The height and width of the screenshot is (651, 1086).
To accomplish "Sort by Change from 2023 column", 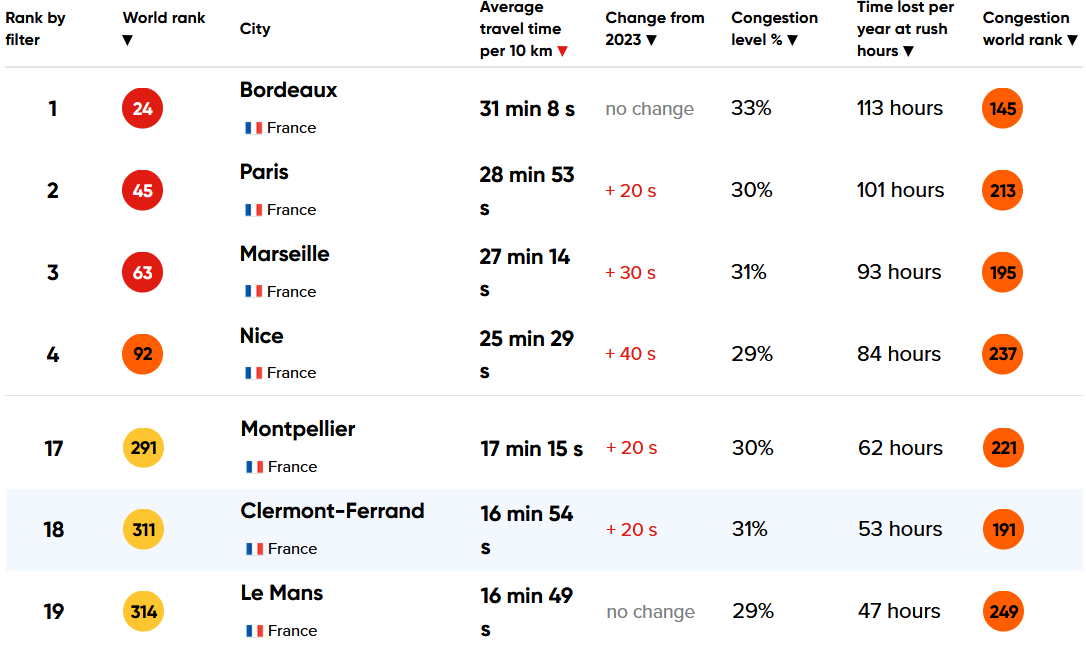I will point(651,40).
